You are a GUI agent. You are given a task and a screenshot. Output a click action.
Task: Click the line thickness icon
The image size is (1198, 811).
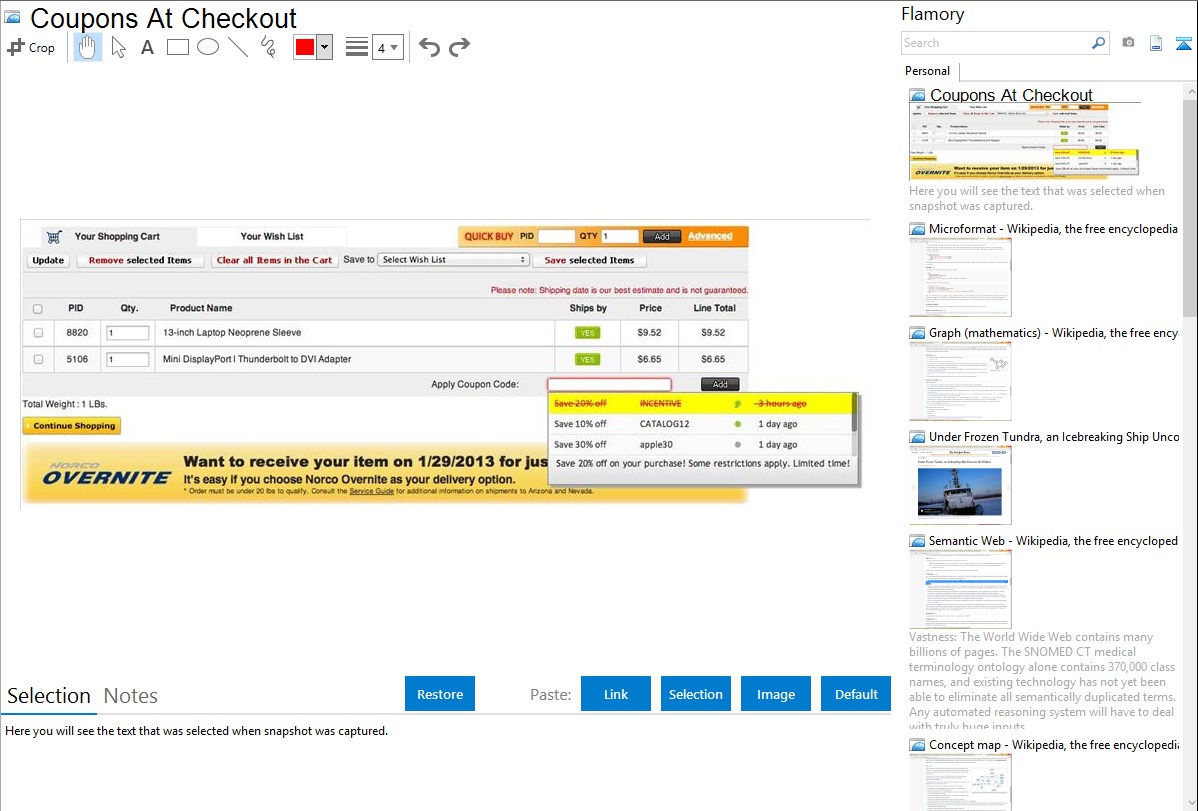[356, 47]
